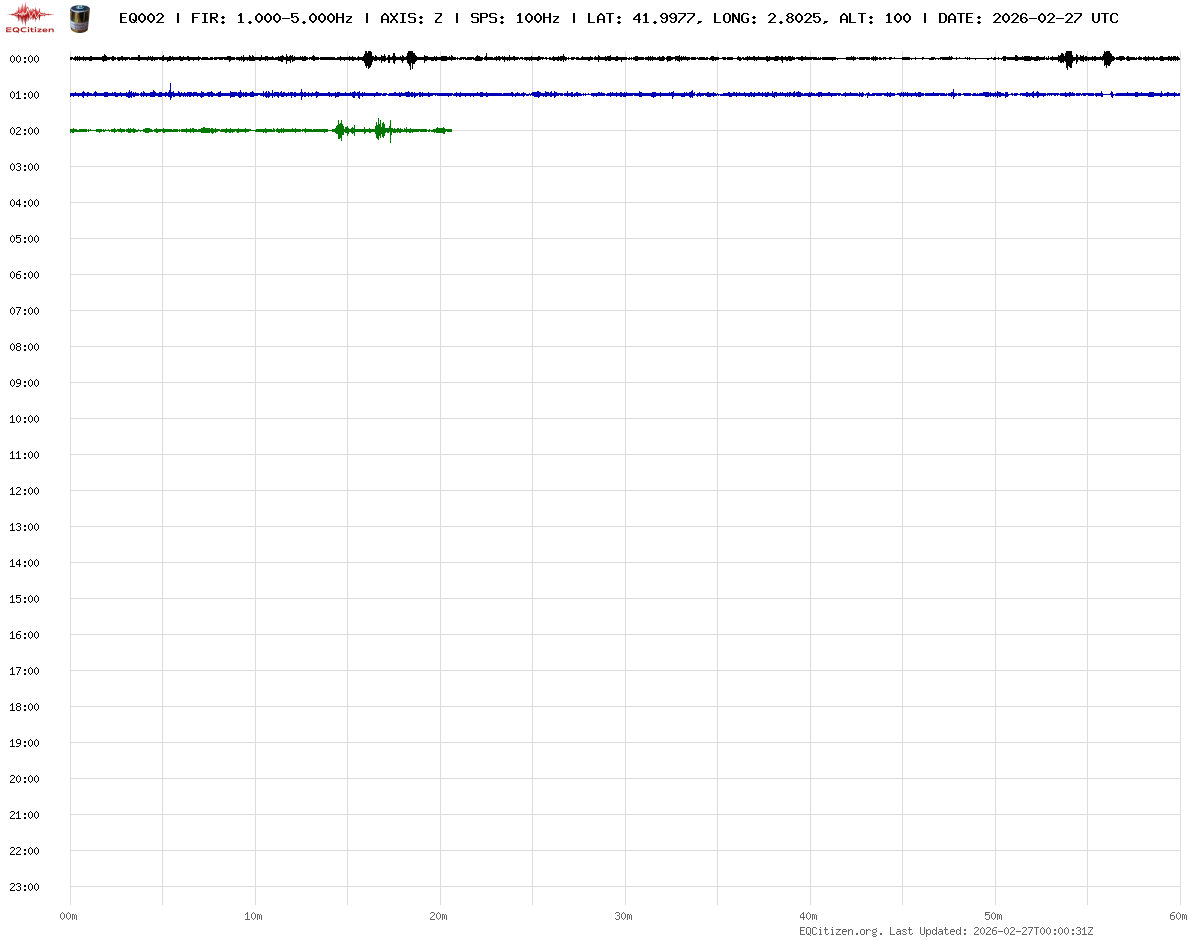Viewport: 1200px width, 940px height.
Task: Click the first black burst near 16 minutes
Action: click(368, 59)
